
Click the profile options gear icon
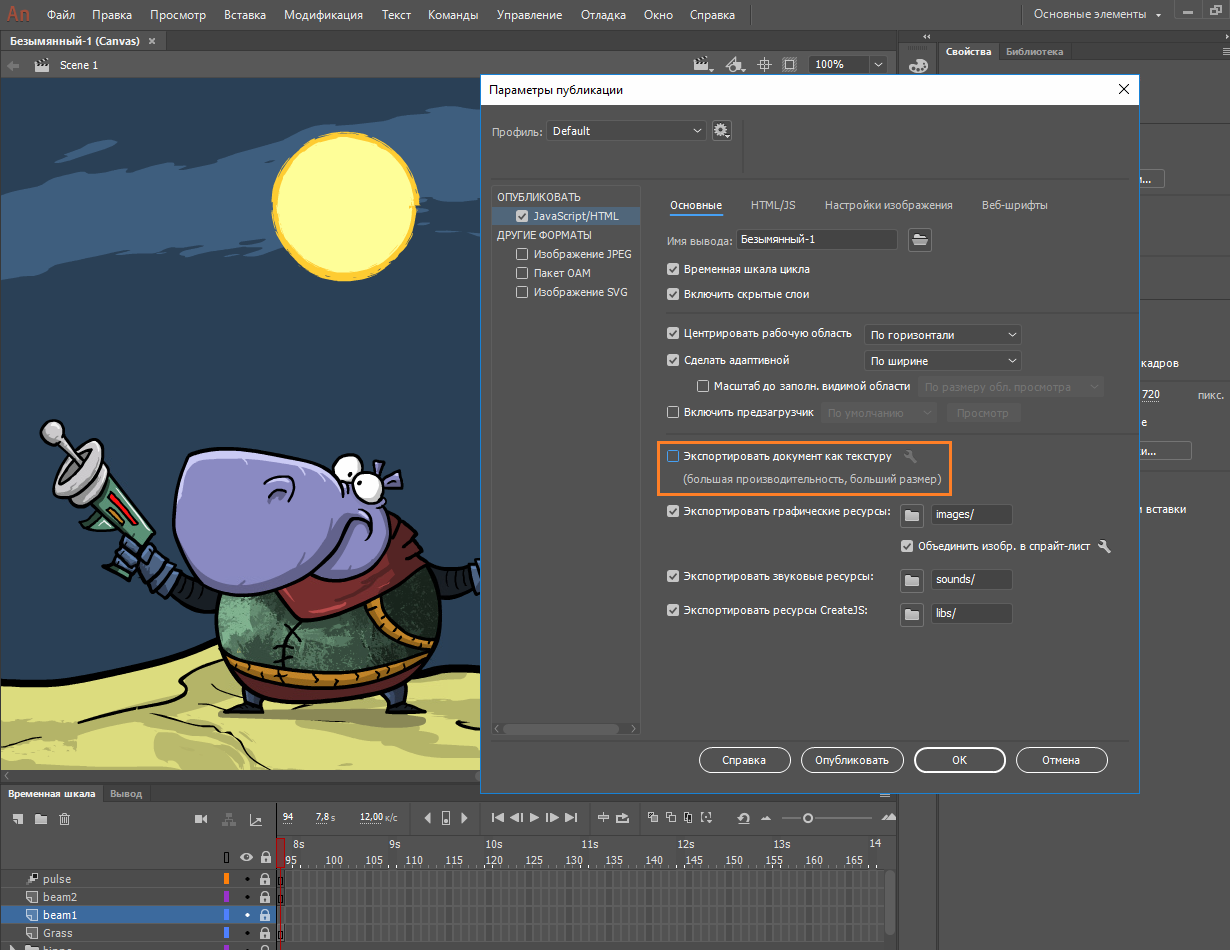point(721,131)
